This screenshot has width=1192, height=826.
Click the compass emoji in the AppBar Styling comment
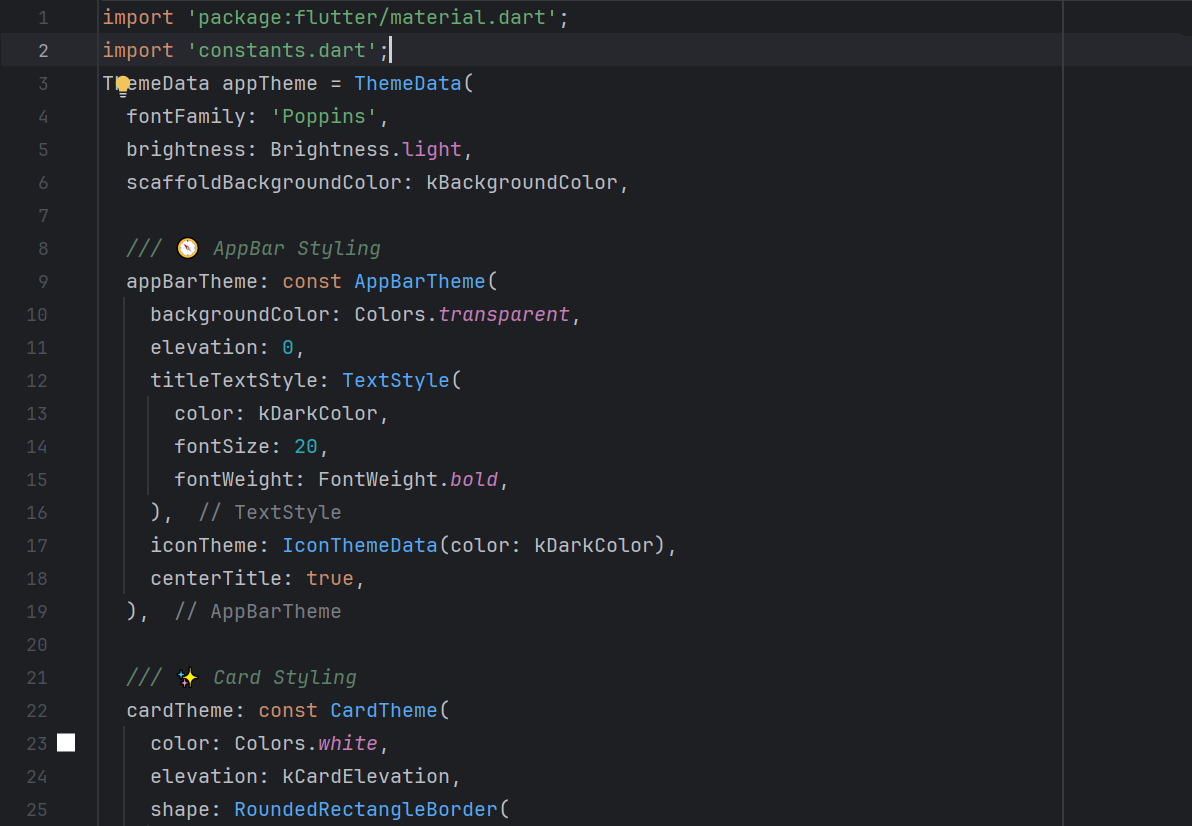(x=187, y=248)
